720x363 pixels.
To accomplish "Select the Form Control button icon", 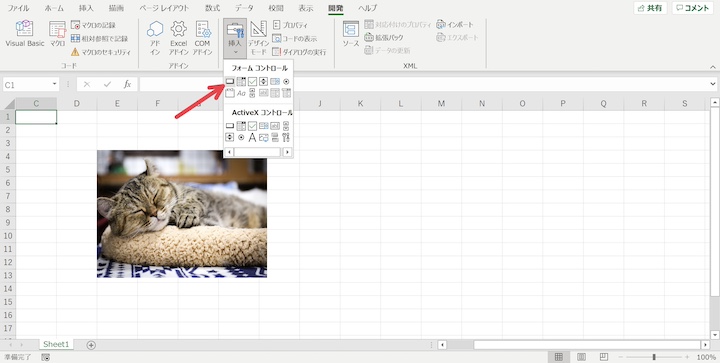I will (x=230, y=82).
